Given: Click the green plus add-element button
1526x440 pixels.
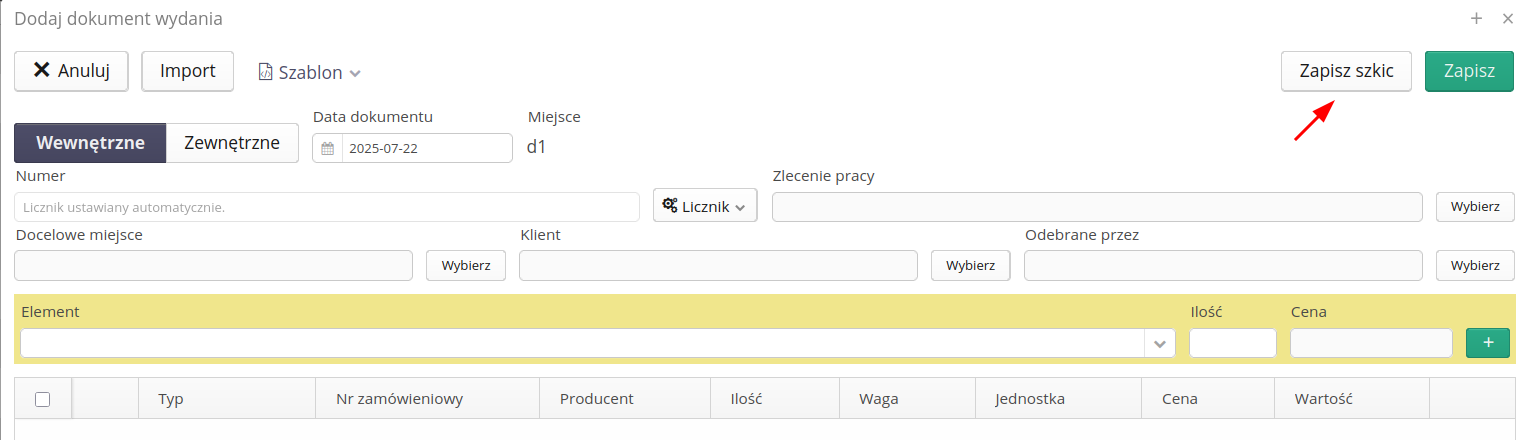Looking at the screenshot, I should click(x=1487, y=342).
